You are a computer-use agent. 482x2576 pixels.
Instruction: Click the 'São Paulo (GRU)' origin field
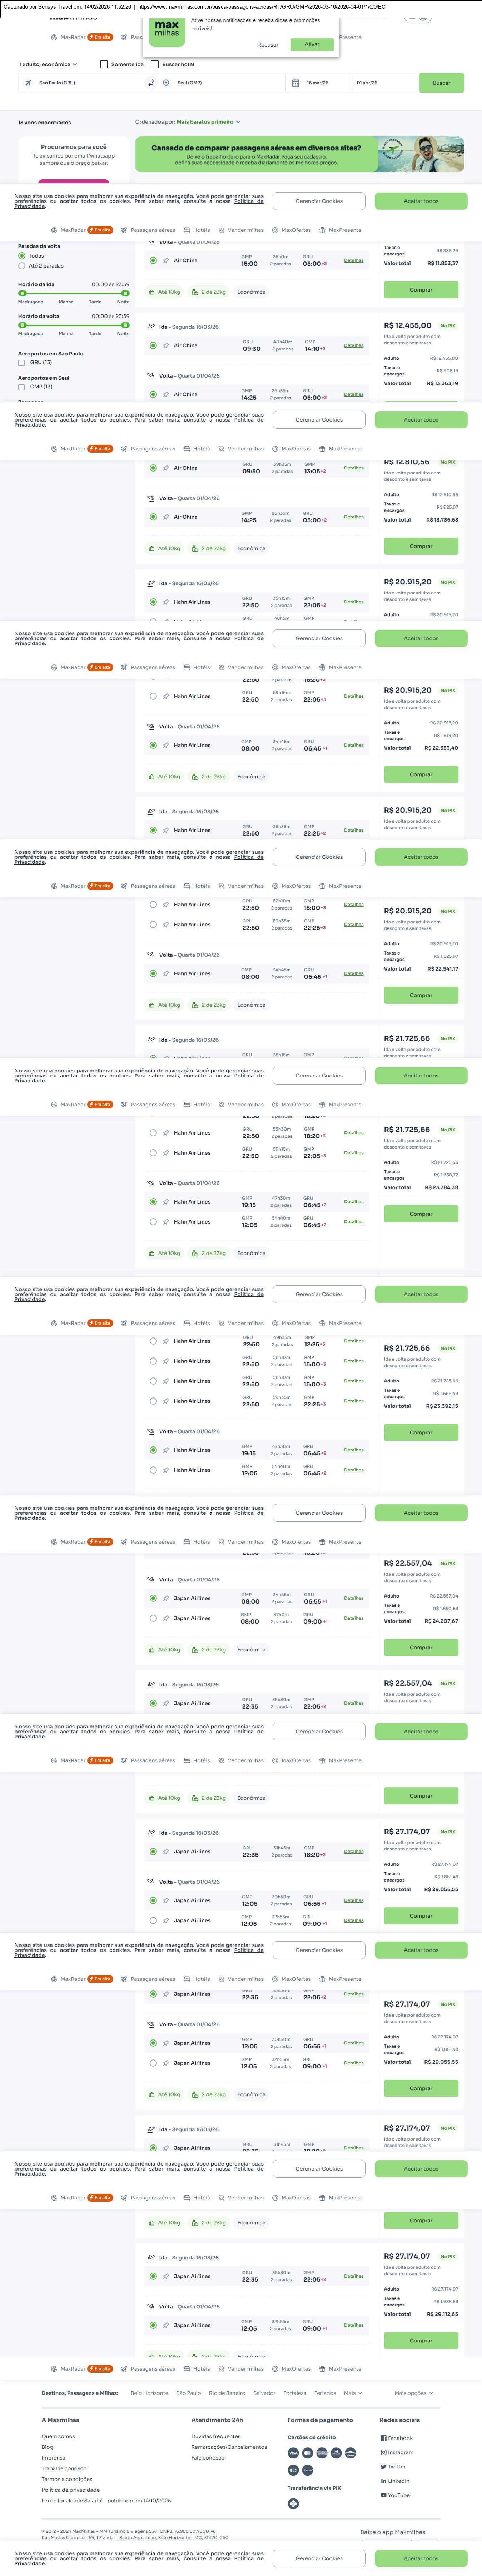85,83
